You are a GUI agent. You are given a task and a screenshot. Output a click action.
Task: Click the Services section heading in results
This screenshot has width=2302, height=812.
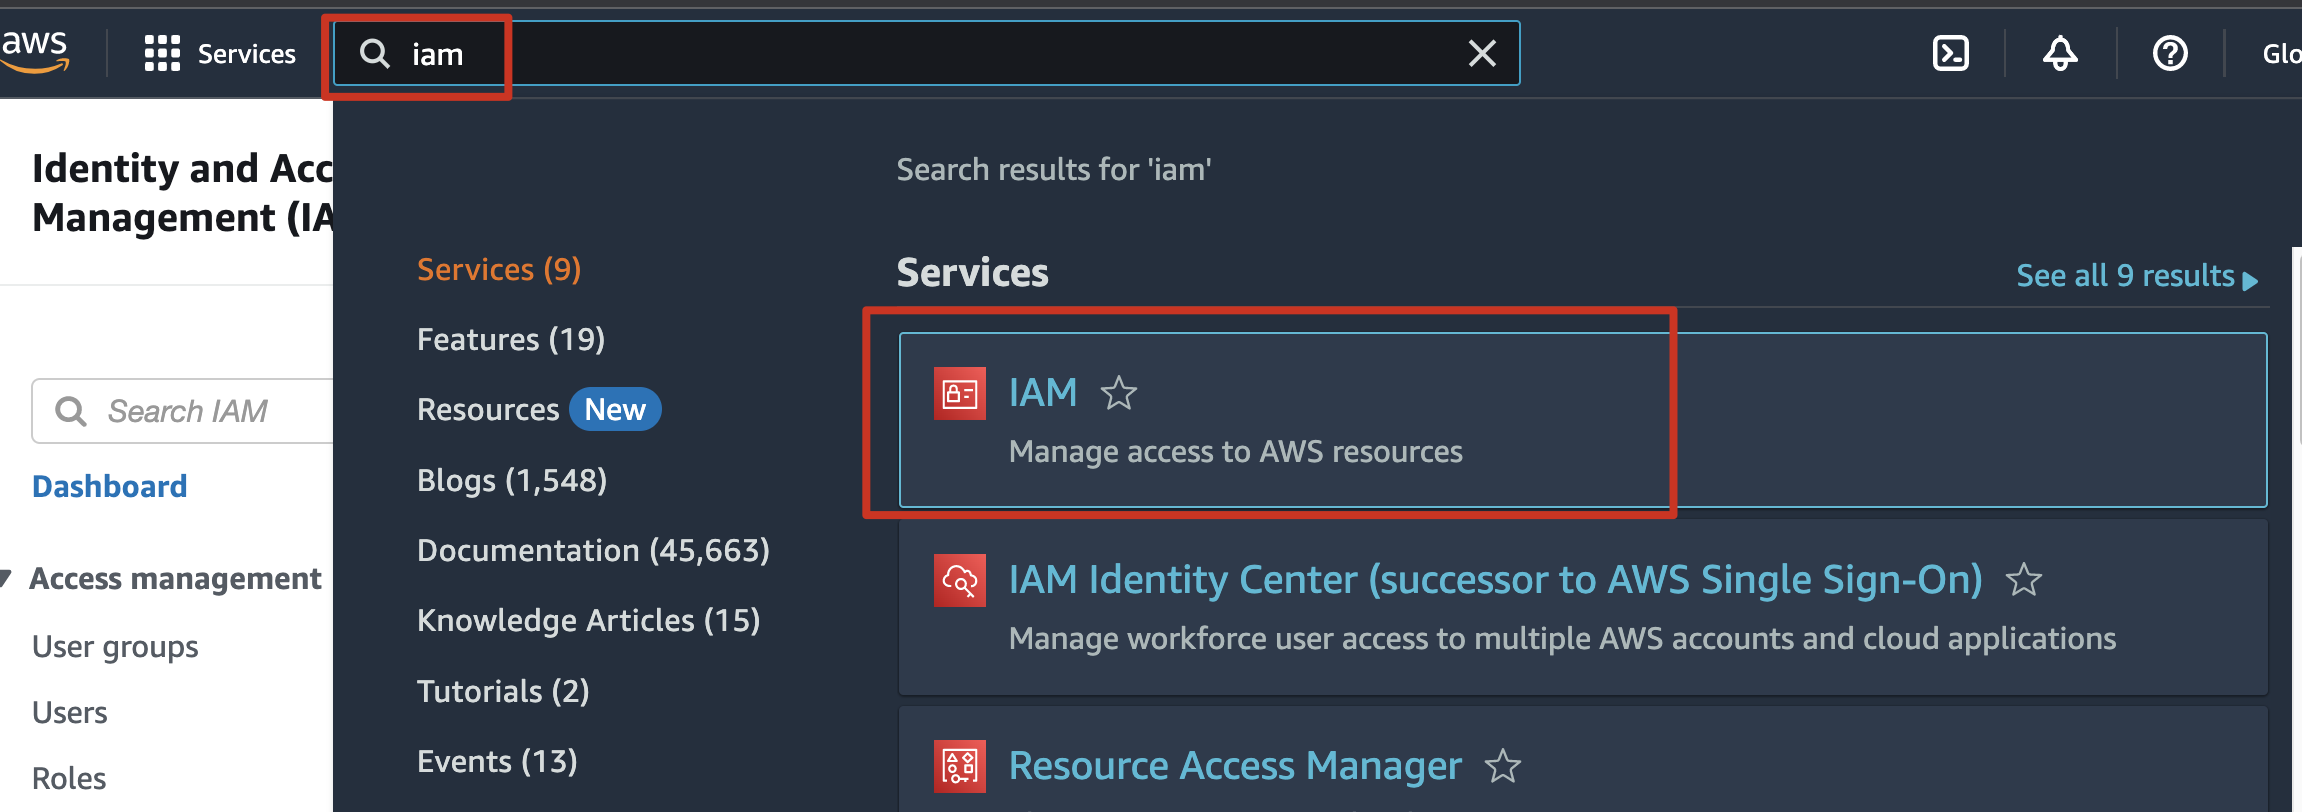972,273
